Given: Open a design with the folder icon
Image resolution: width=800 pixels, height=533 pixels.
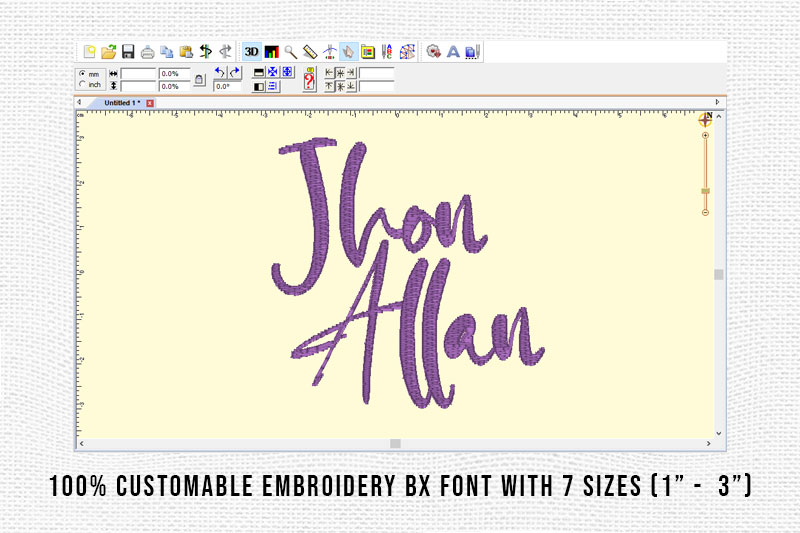Looking at the screenshot, I should 108,52.
